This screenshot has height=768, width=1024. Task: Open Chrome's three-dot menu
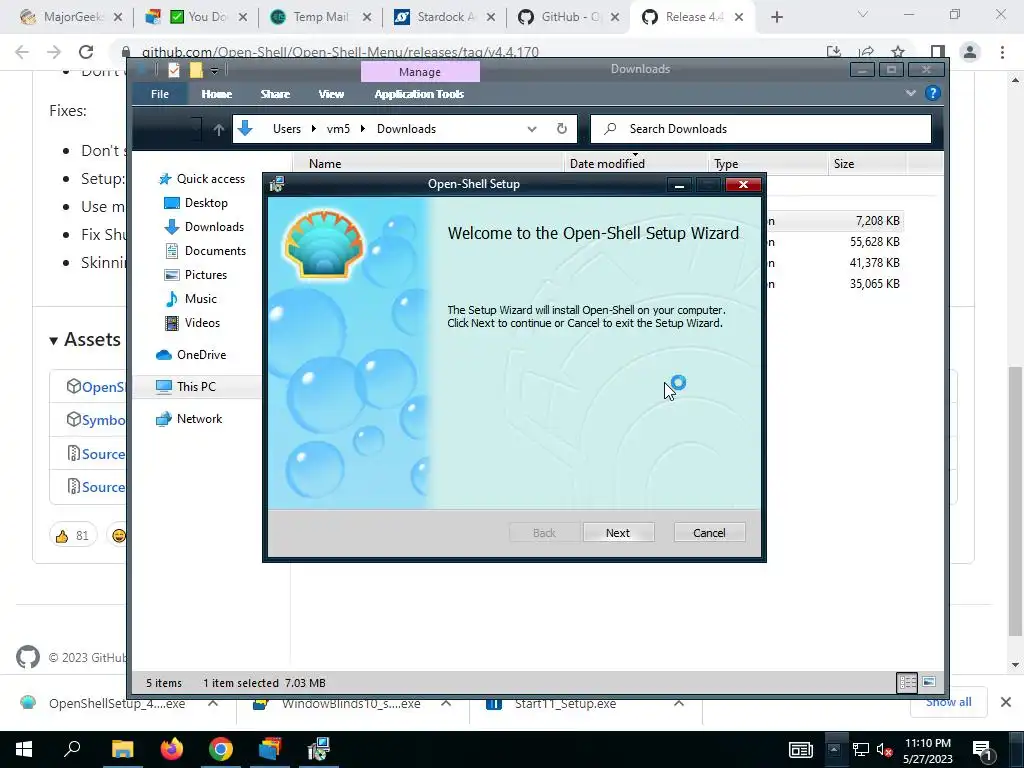[1002, 52]
